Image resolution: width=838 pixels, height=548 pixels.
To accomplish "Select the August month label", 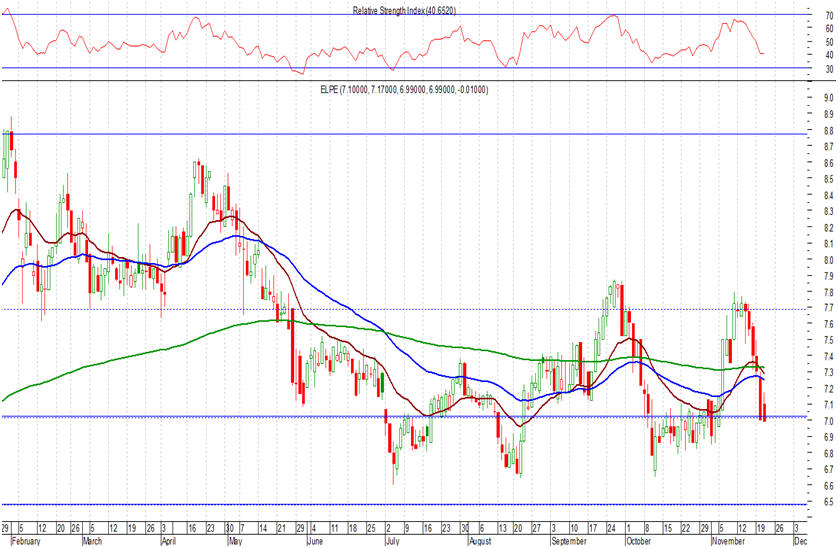I will tap(479, 541).
